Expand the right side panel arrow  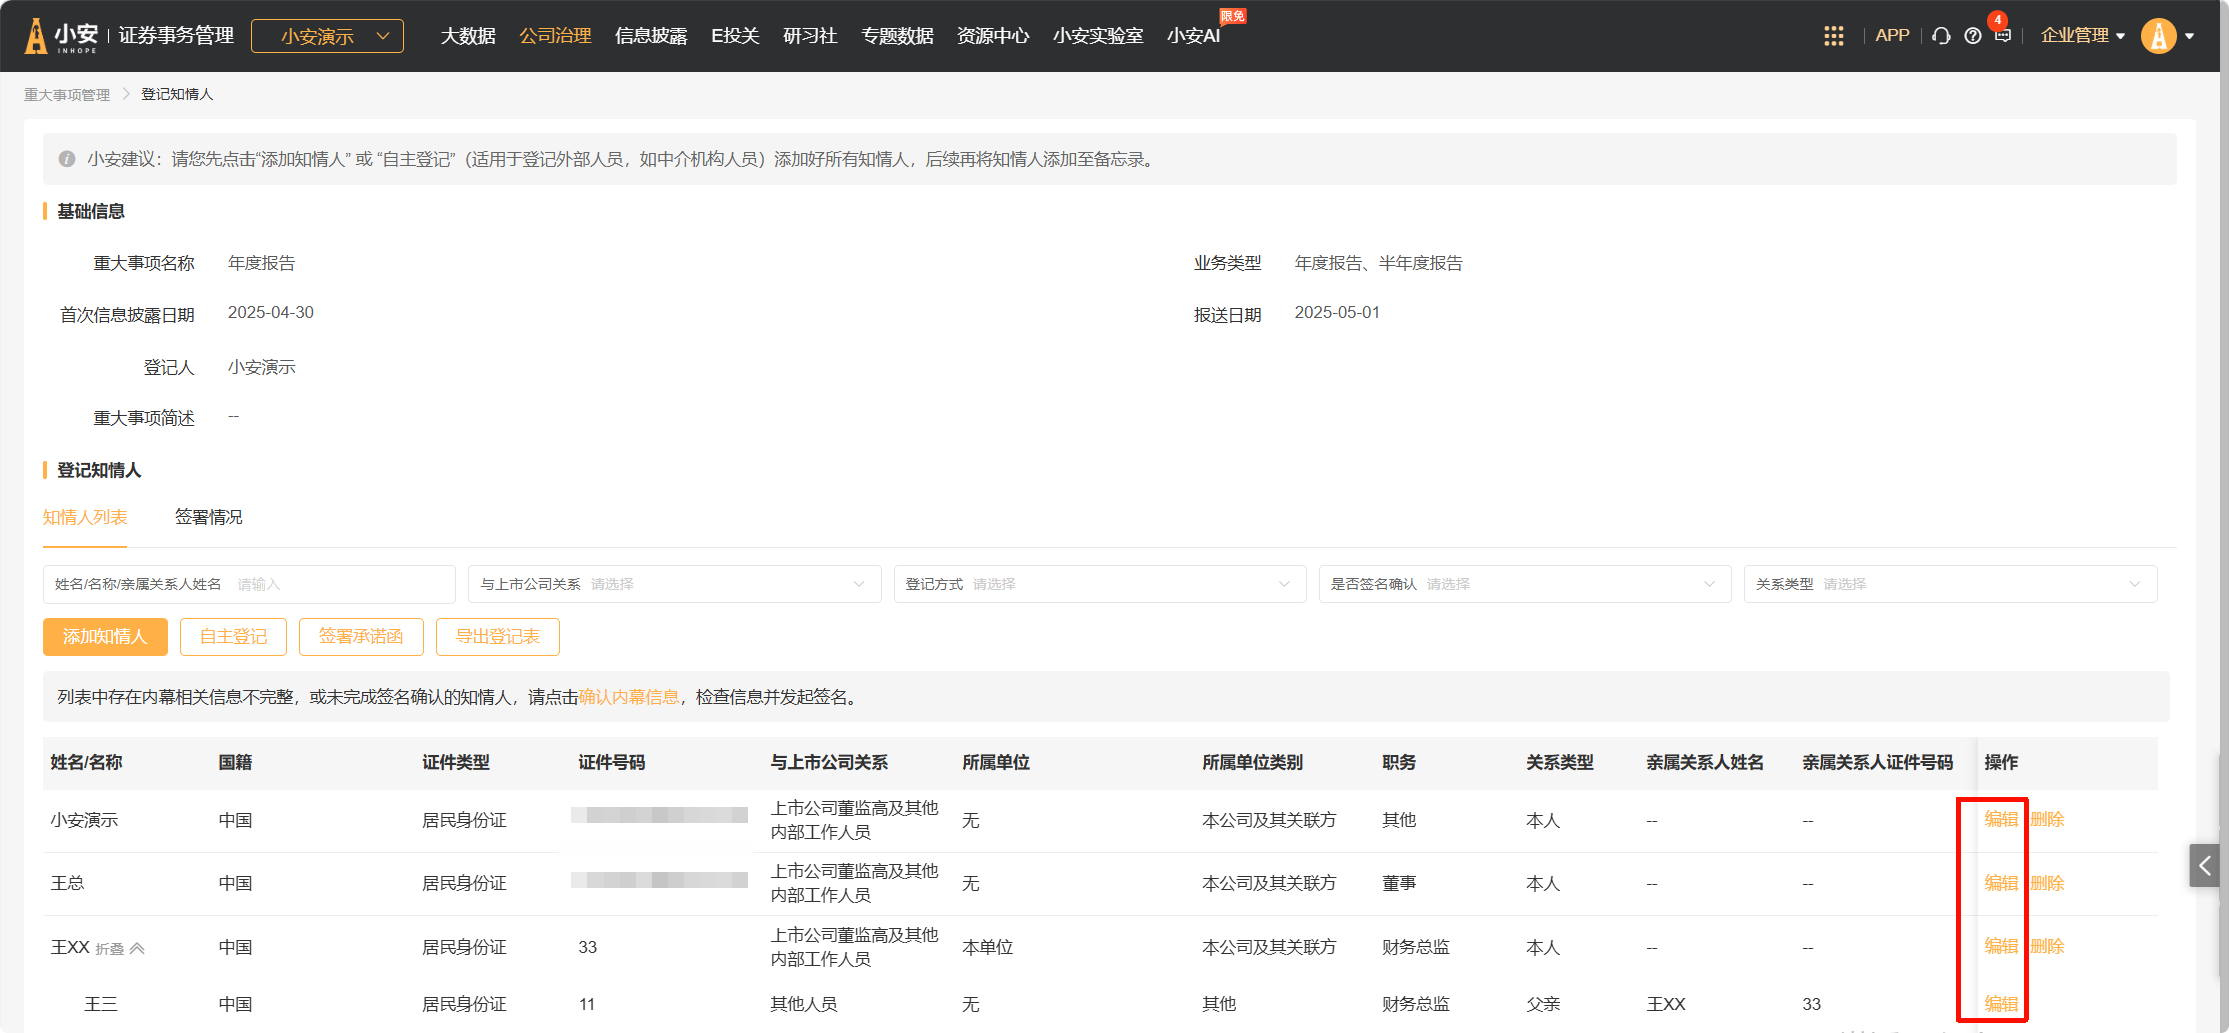(x=2204, y=865)
